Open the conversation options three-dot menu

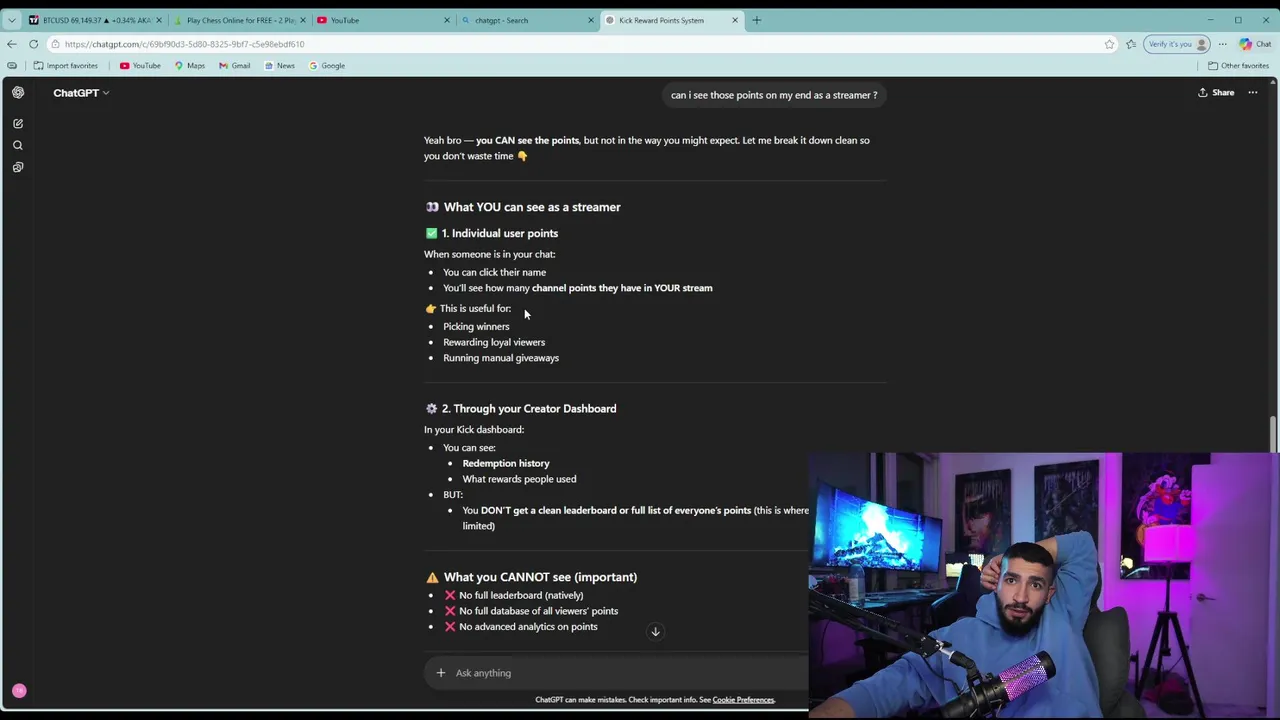tap(1253, 93)
